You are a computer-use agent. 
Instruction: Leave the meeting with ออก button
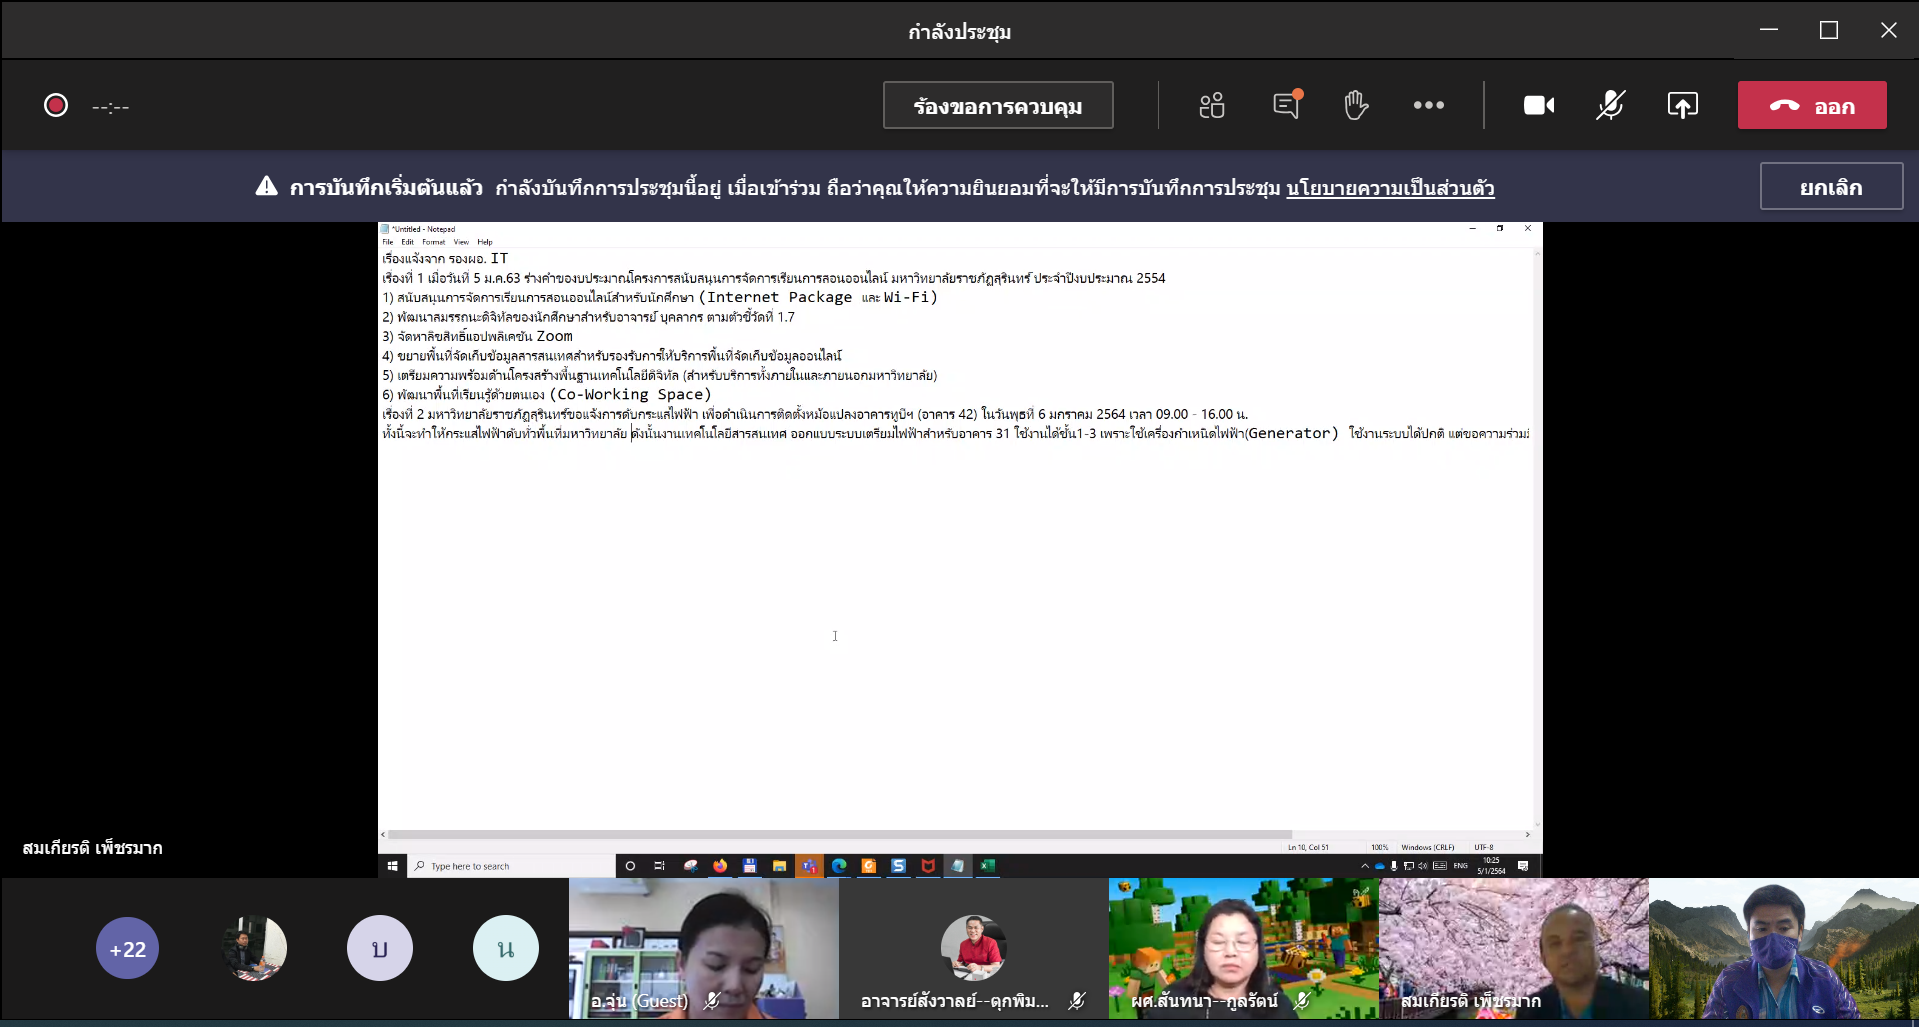pos(1811,105)
